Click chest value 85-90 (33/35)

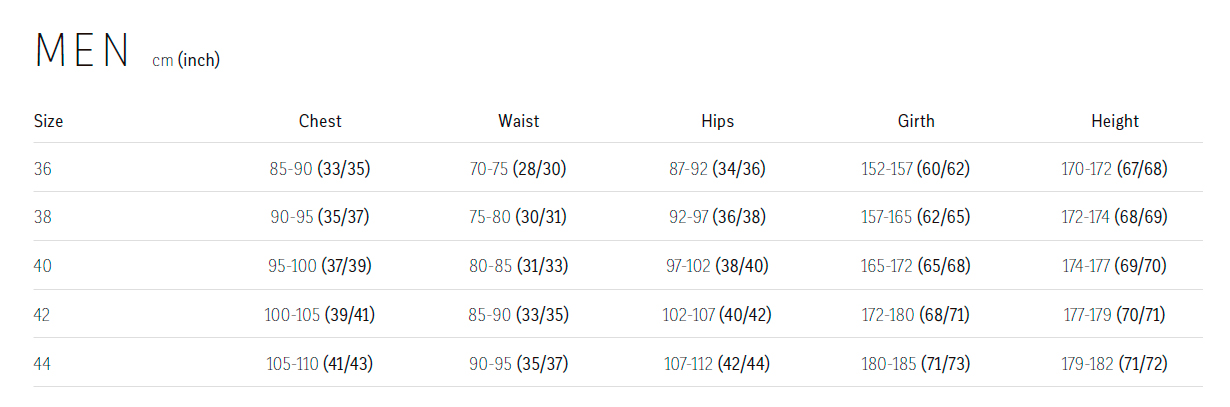click(320, 169)
